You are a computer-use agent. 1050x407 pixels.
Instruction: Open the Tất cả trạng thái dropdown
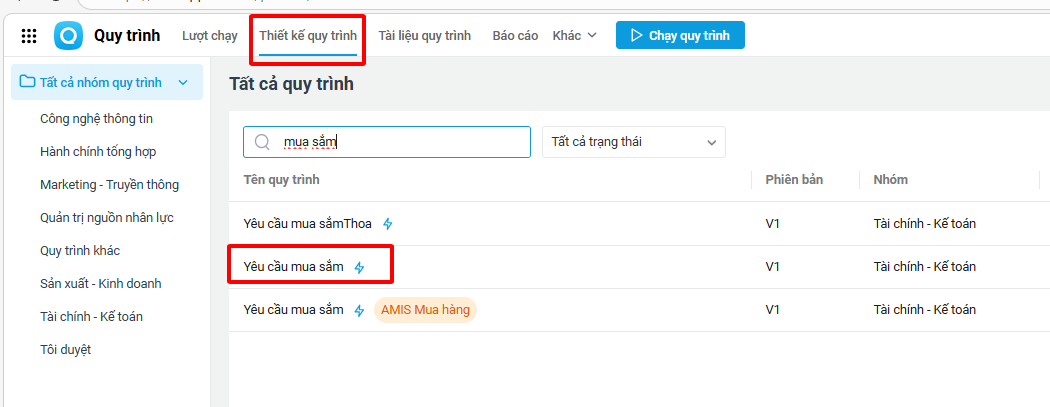633,142
